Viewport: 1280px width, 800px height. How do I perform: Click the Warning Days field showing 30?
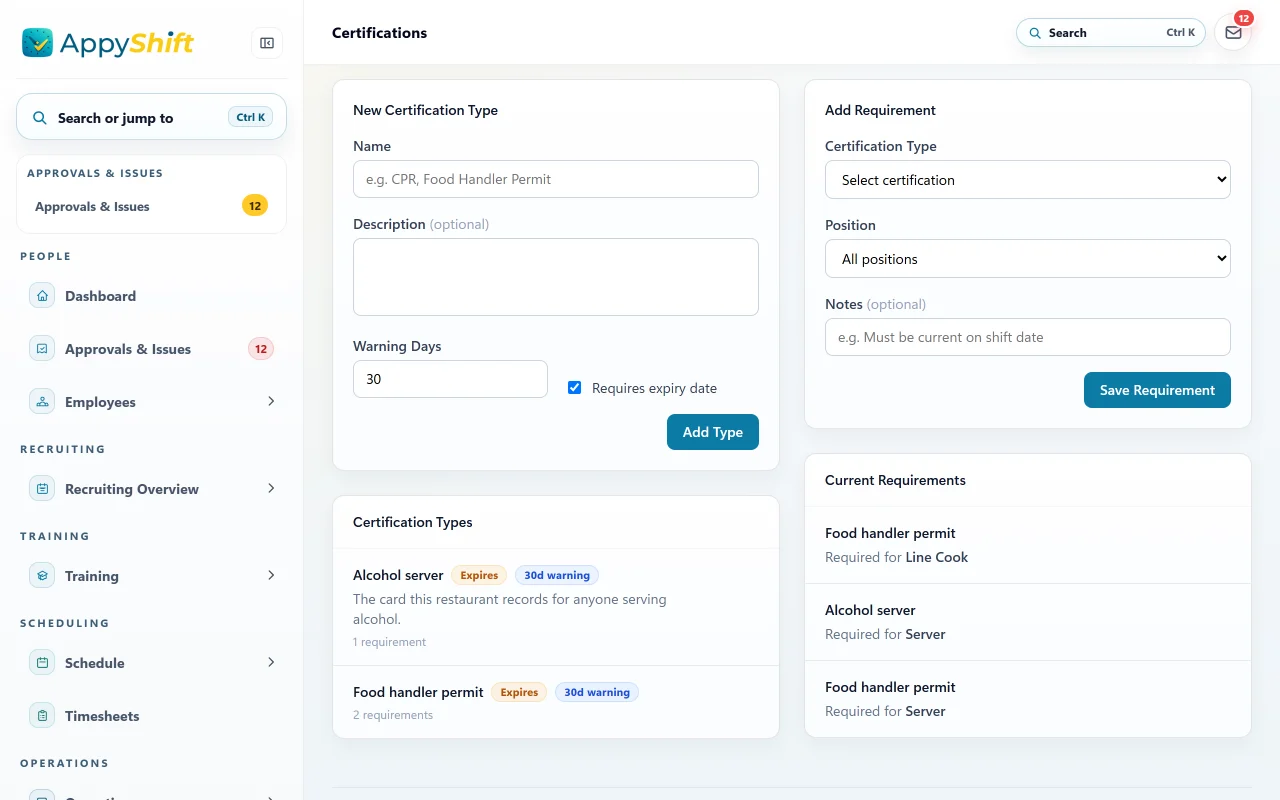click(450, 379)
